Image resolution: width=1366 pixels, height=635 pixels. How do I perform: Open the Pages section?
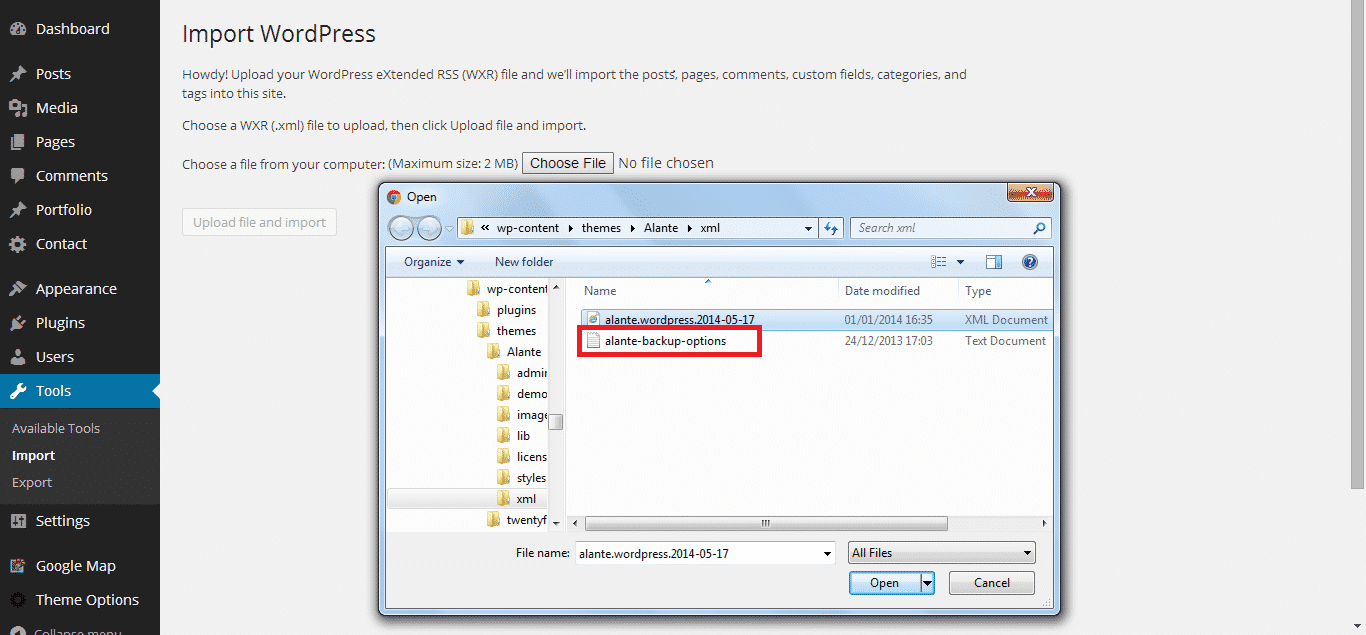[x=55, y=142]
